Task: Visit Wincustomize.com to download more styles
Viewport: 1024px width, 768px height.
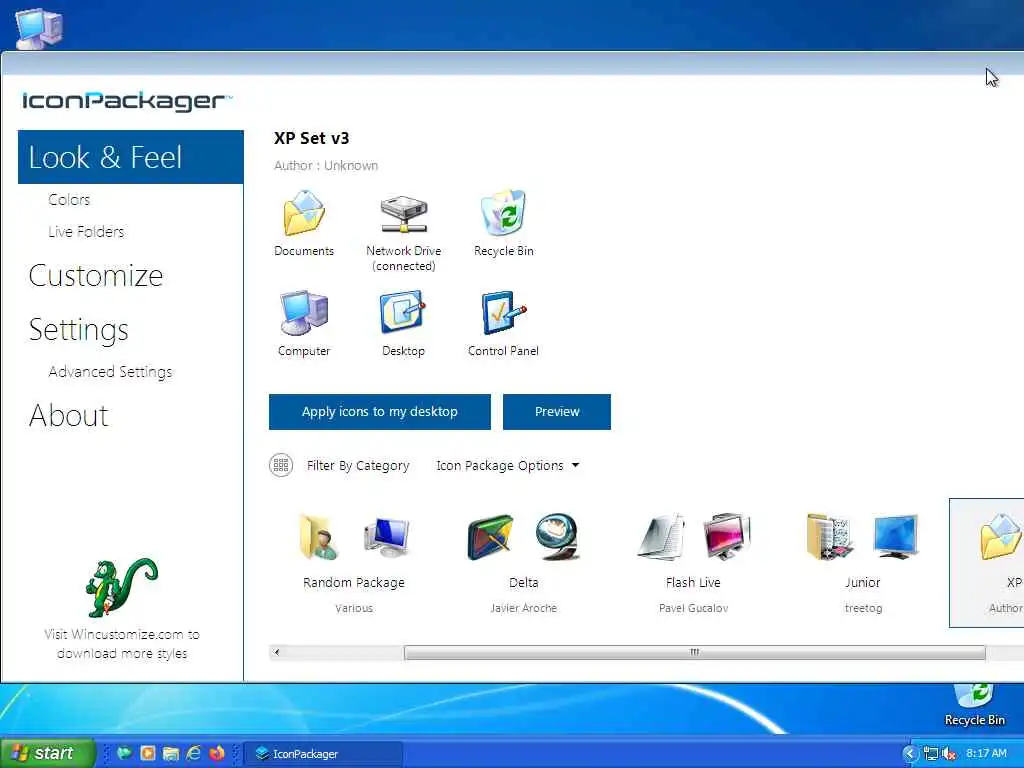Action: 122,644
